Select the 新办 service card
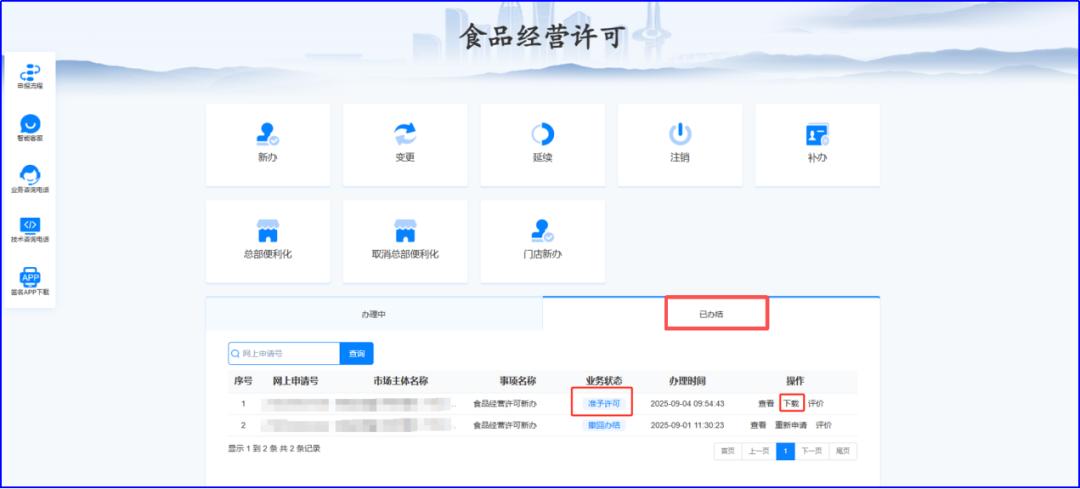This screenshot has height=489, width=1080. [x=268, y=145]
